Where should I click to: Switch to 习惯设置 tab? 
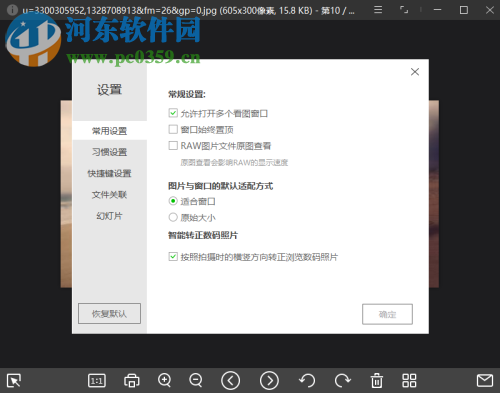point(109,152)
